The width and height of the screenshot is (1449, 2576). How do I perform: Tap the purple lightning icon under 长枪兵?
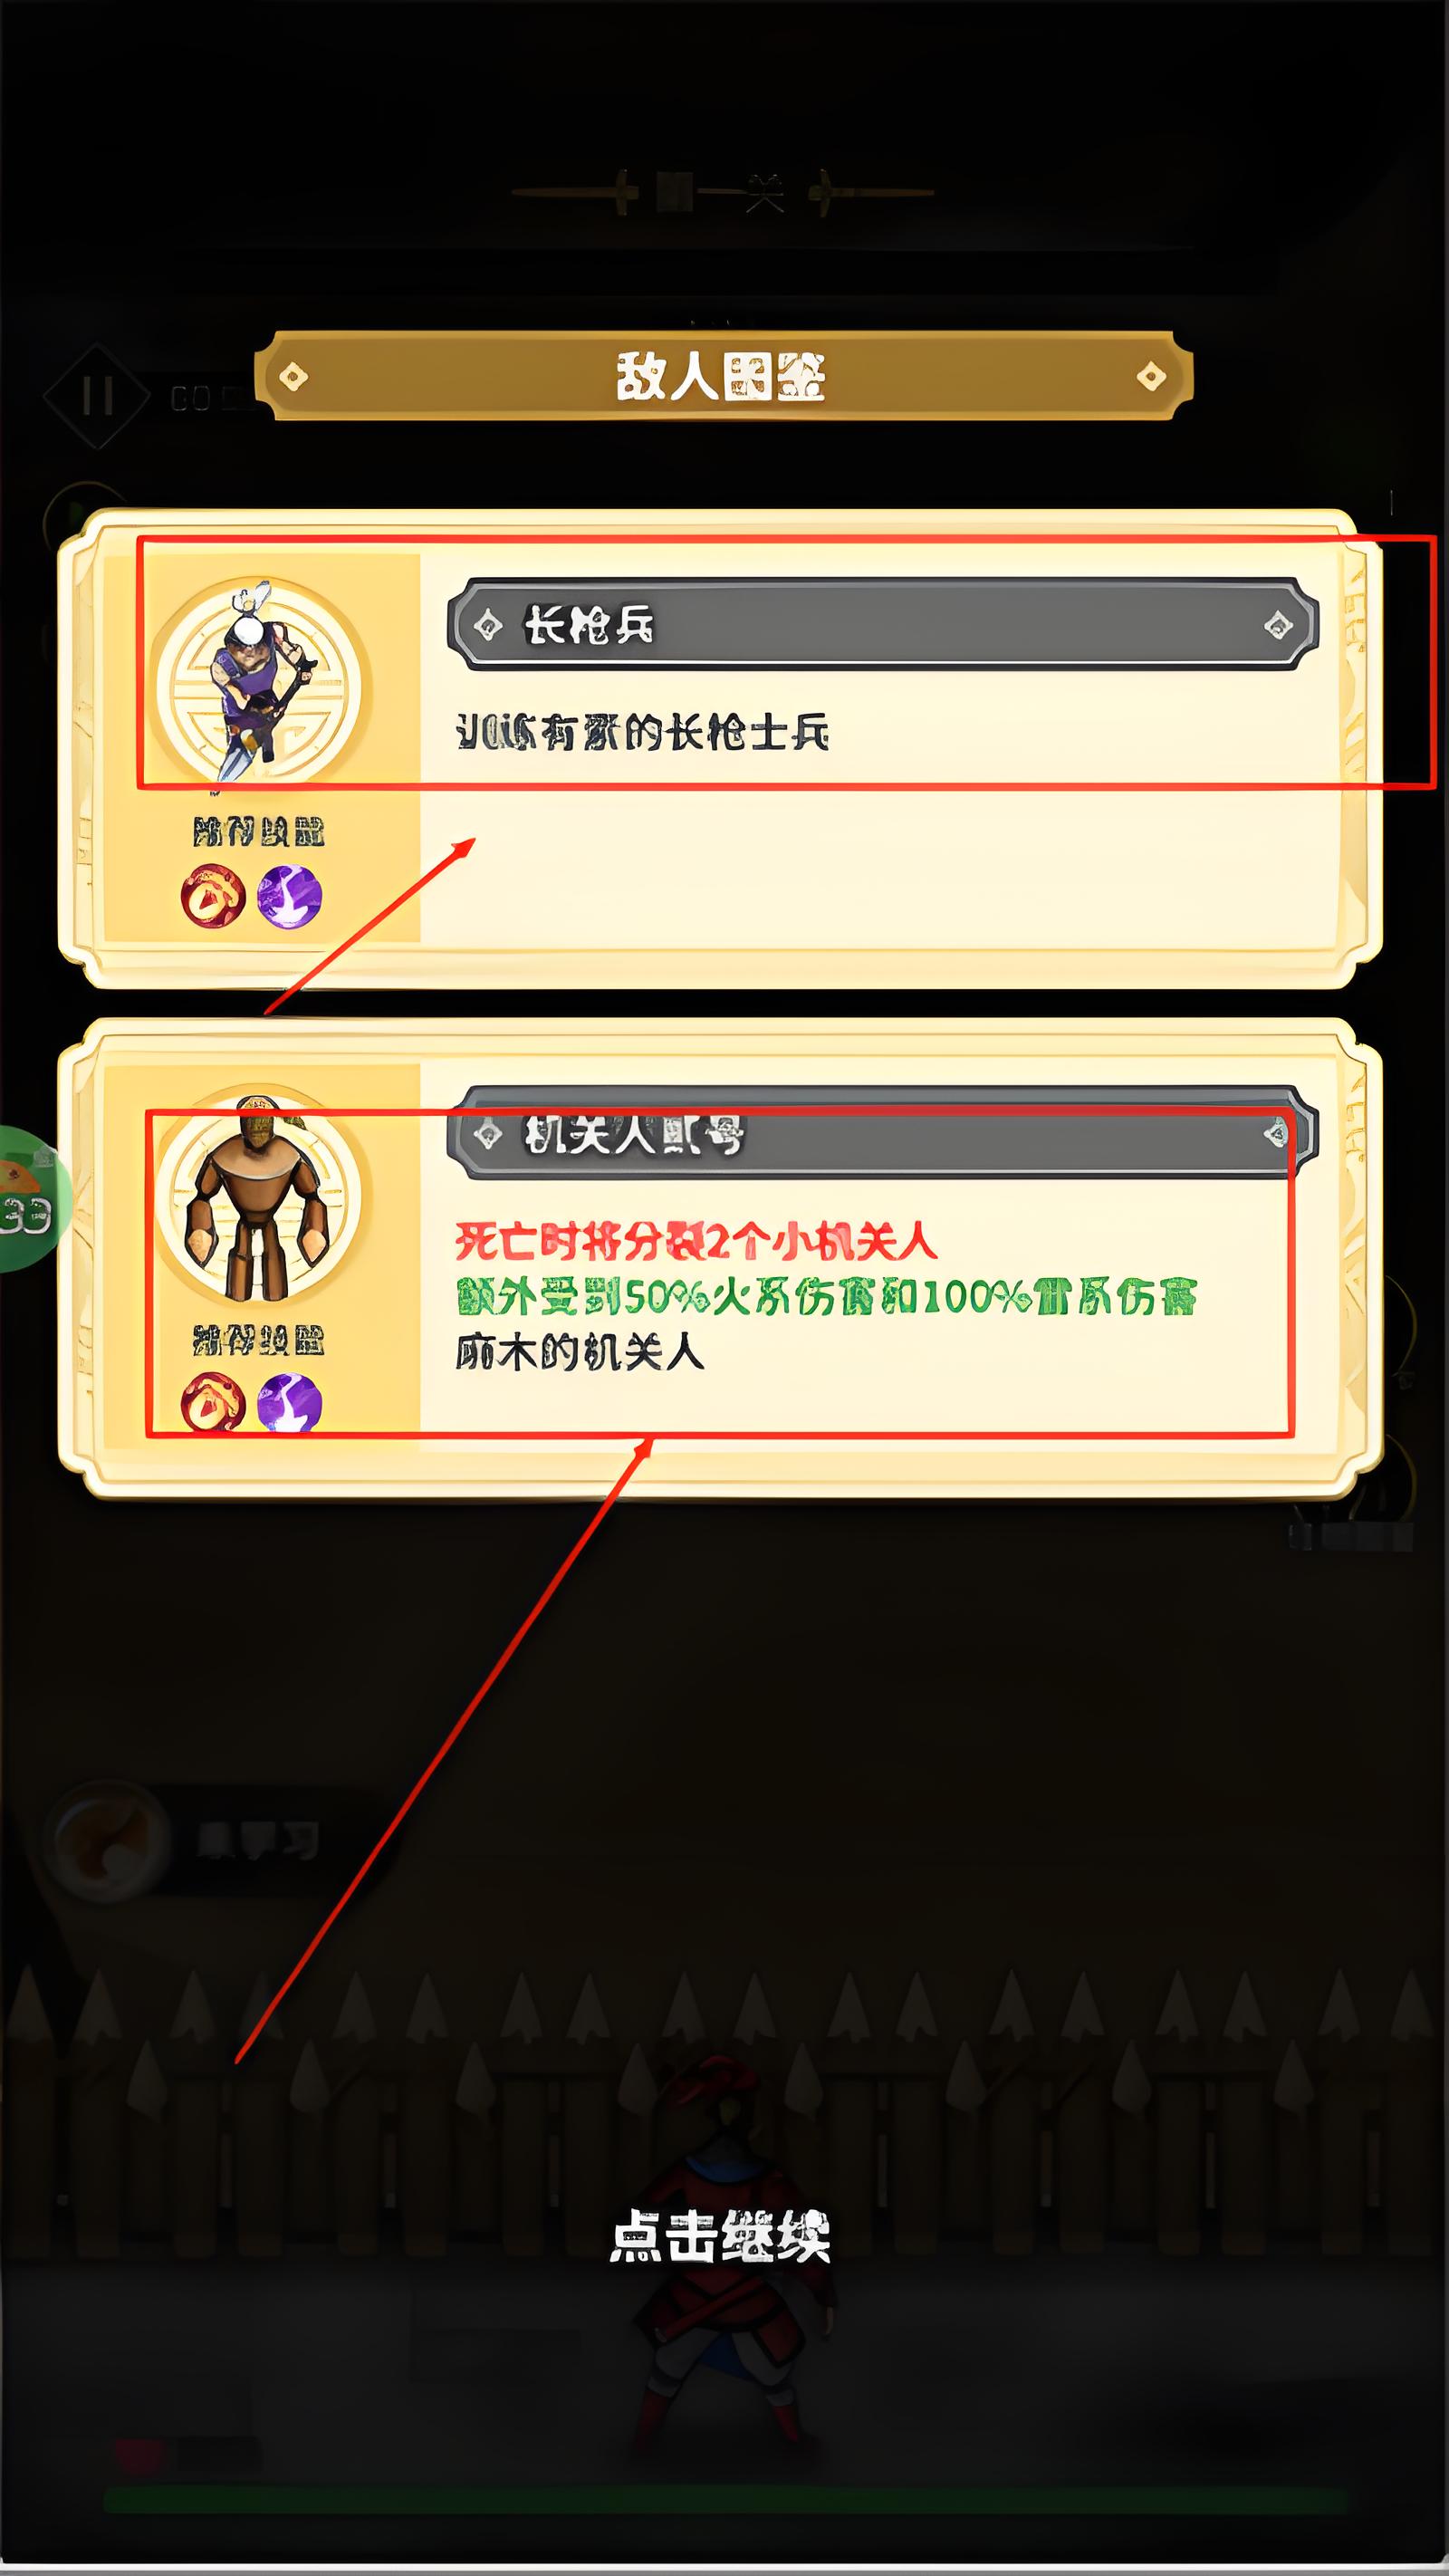pyautogui.click(x=290, y=895)
